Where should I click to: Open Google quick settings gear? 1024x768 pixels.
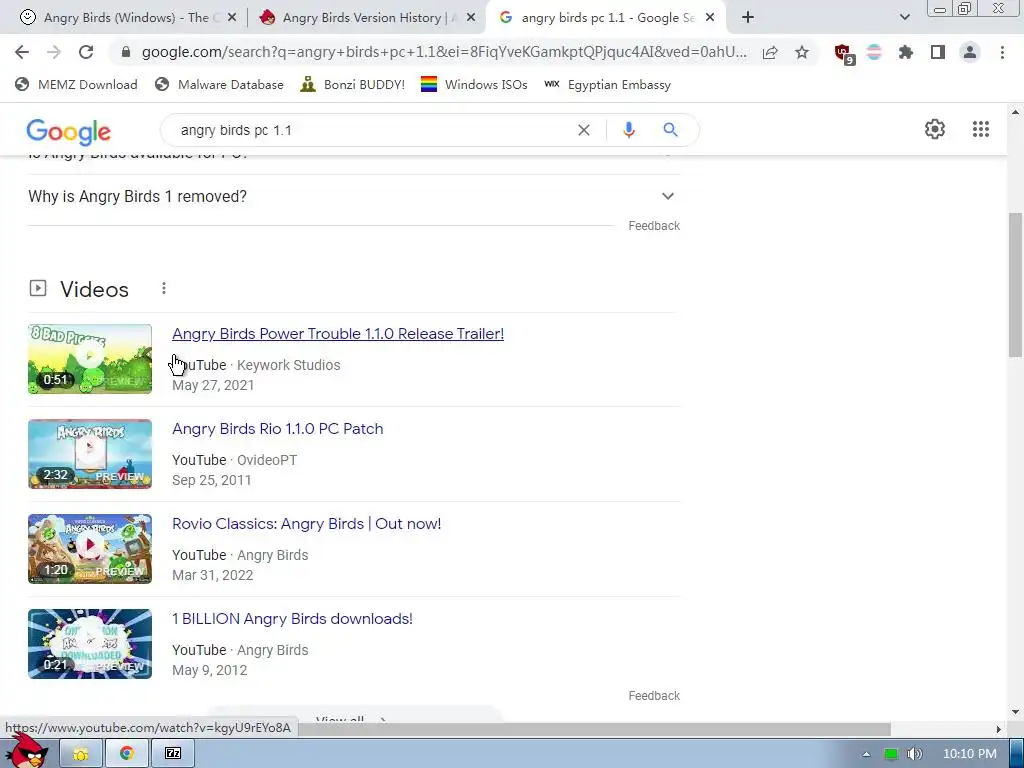(935, 129)
